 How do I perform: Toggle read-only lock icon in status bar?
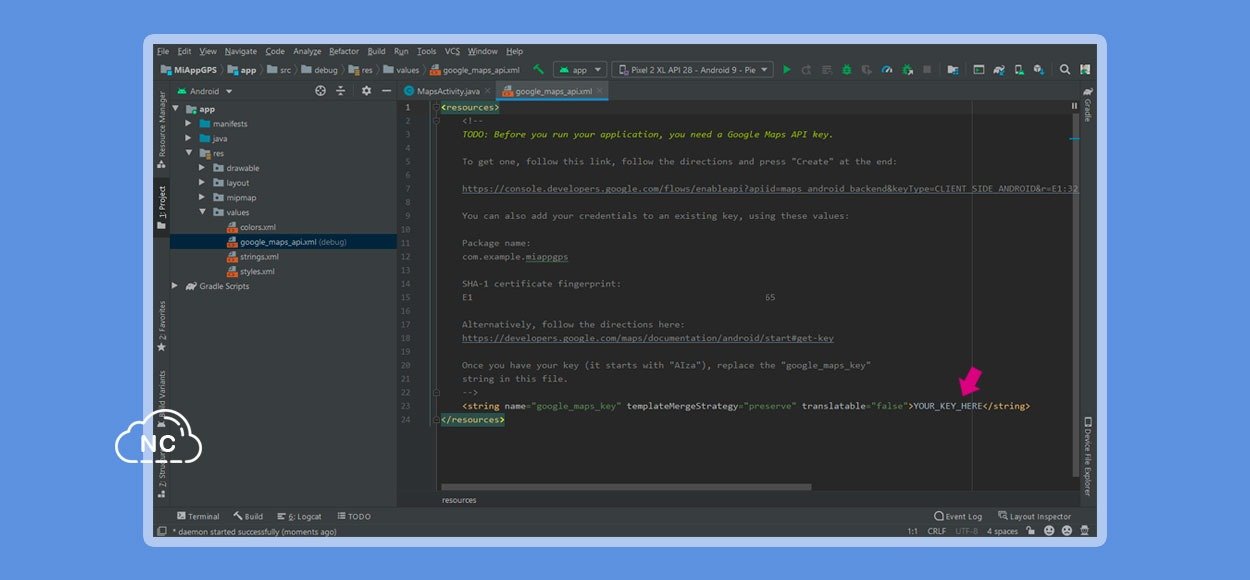coord(1030,531)
